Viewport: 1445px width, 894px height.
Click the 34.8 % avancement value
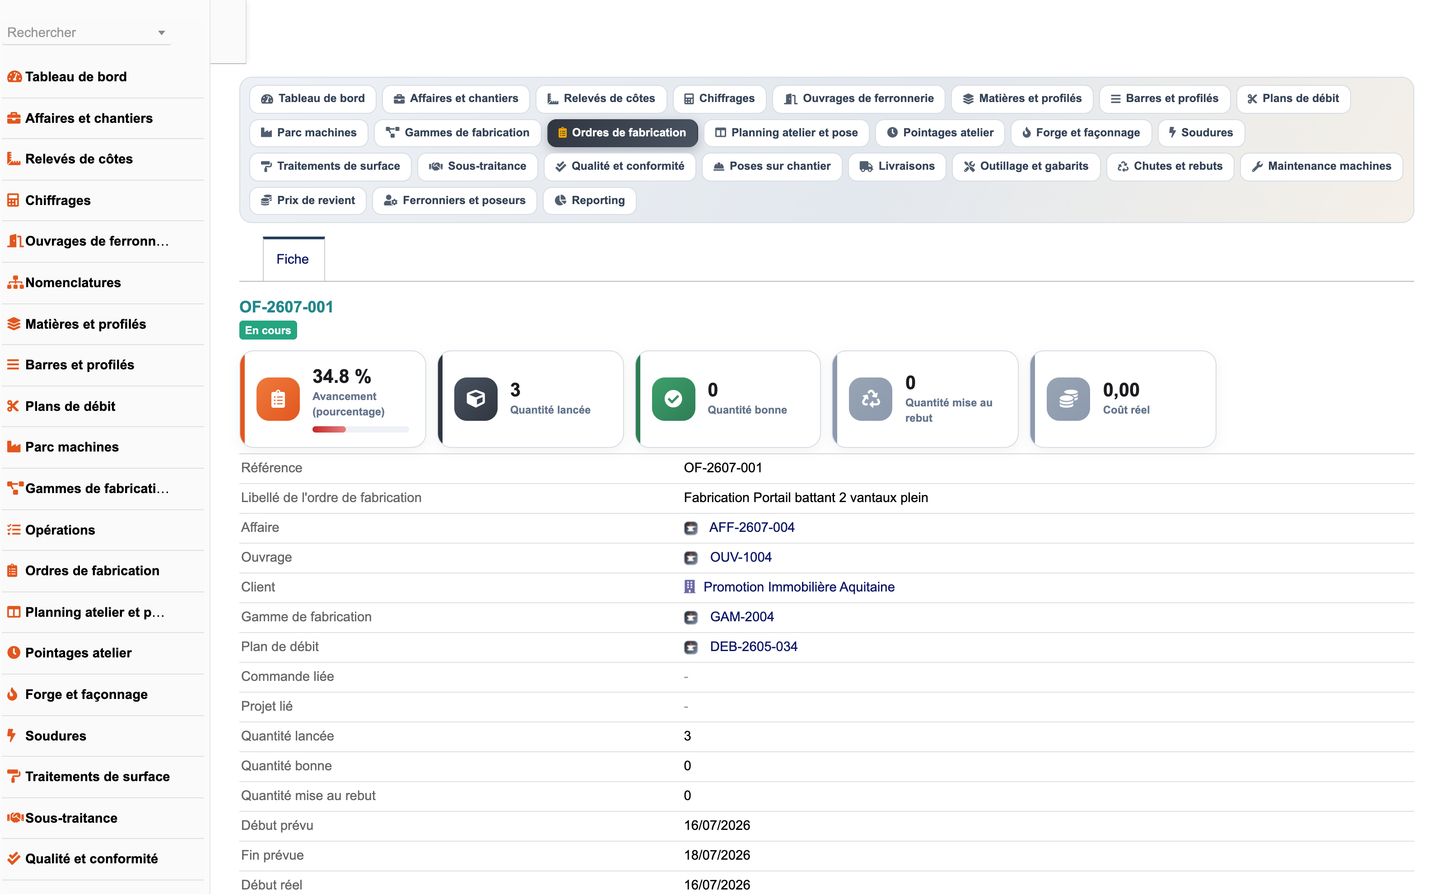tap(341, 377)
